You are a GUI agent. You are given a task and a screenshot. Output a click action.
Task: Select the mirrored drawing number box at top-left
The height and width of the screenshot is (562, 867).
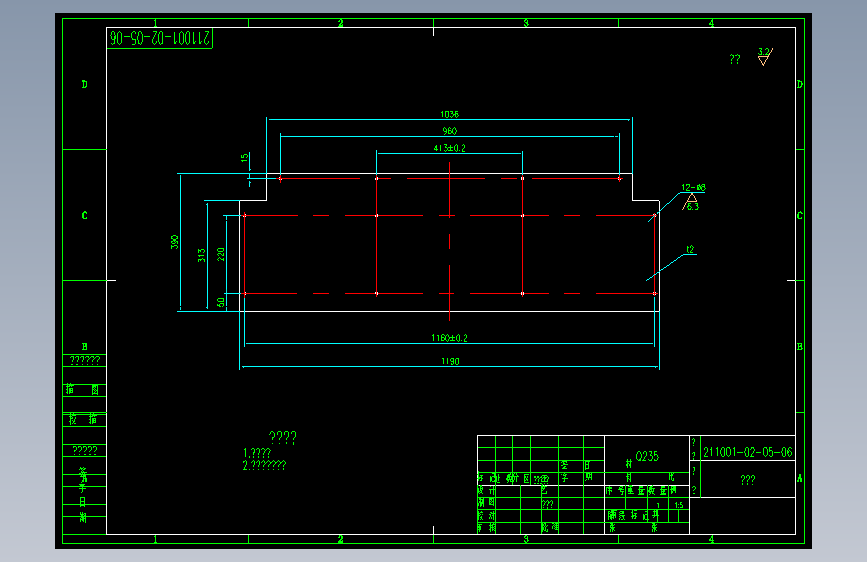point(160,38)
